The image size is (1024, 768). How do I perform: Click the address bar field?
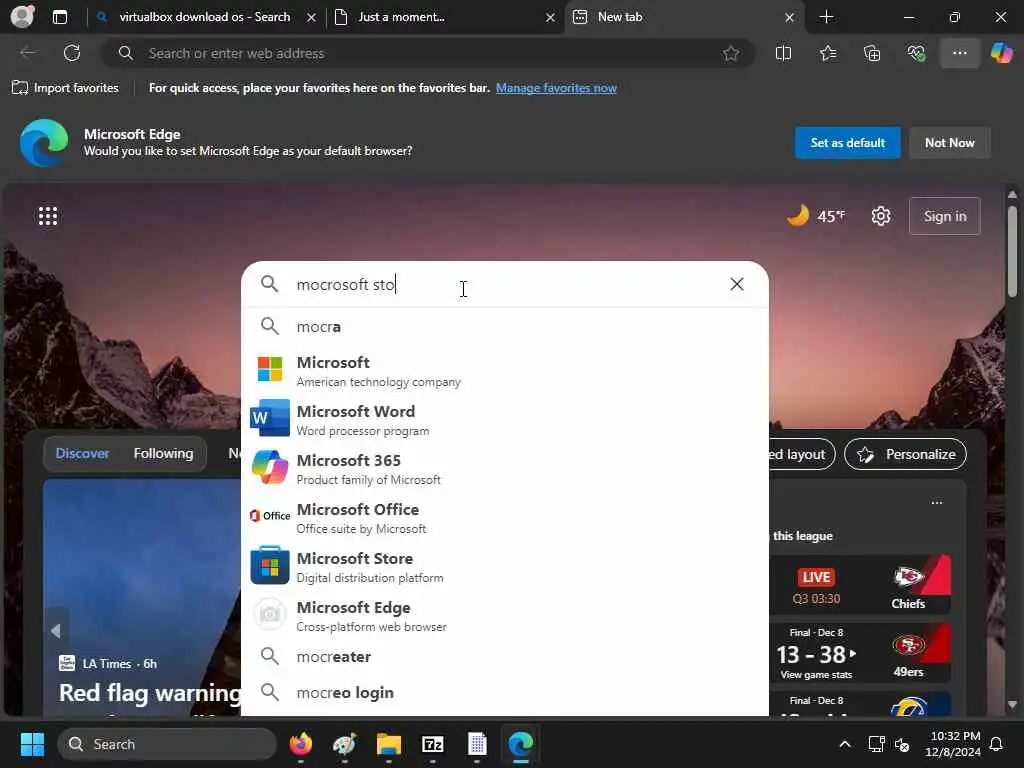(428, 53)
